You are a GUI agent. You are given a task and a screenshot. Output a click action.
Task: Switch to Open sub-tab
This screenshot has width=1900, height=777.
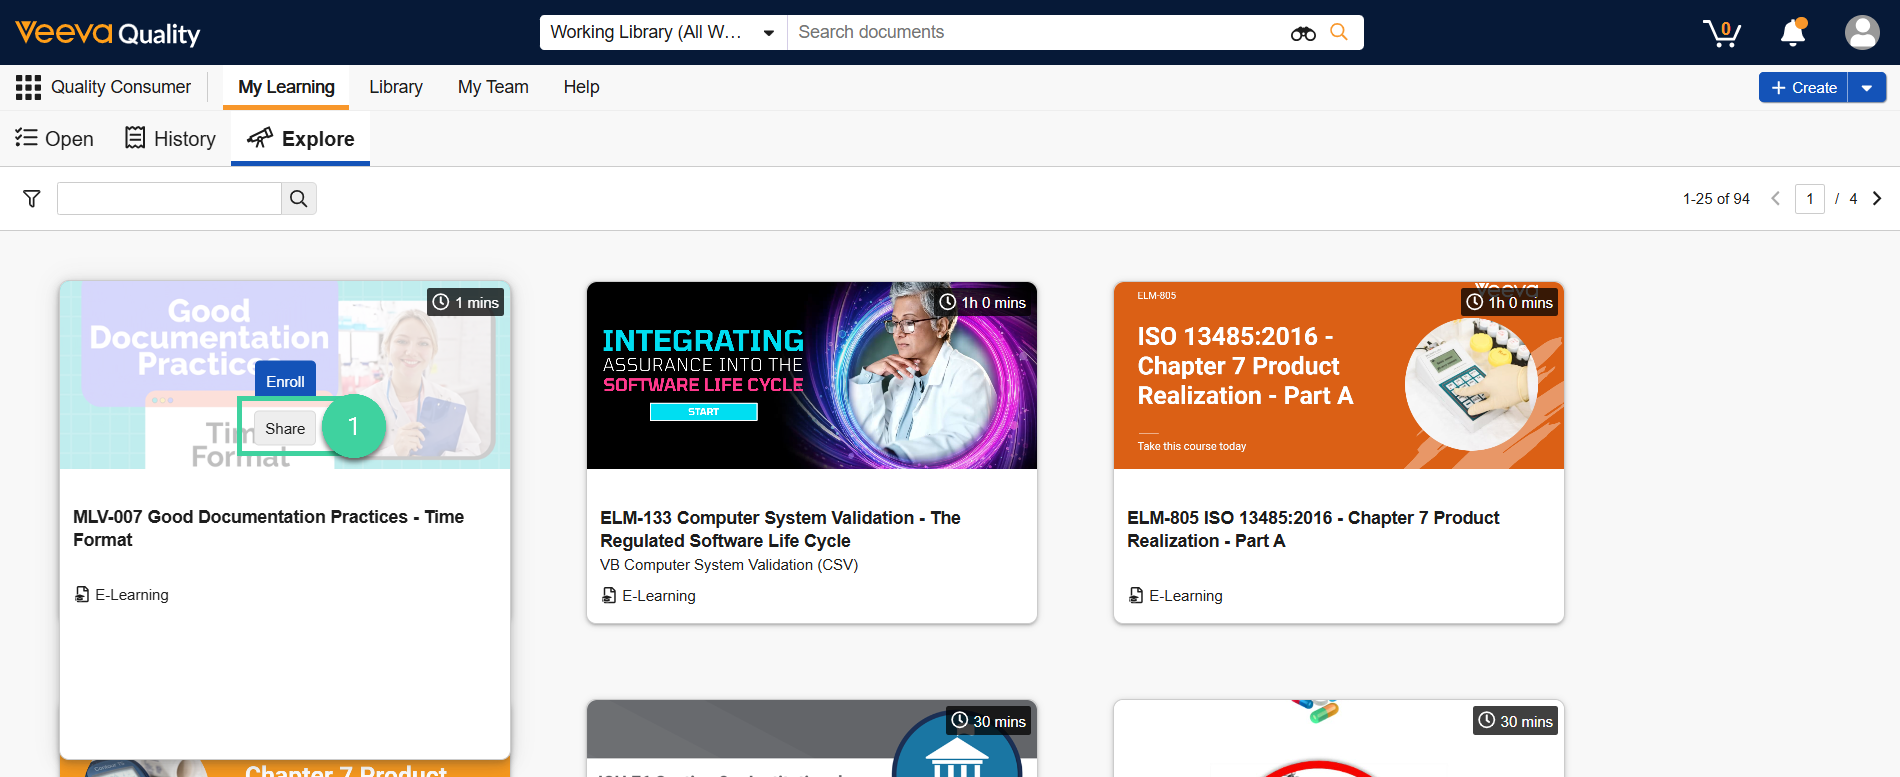pyautogui.click(x=55, y=139)
